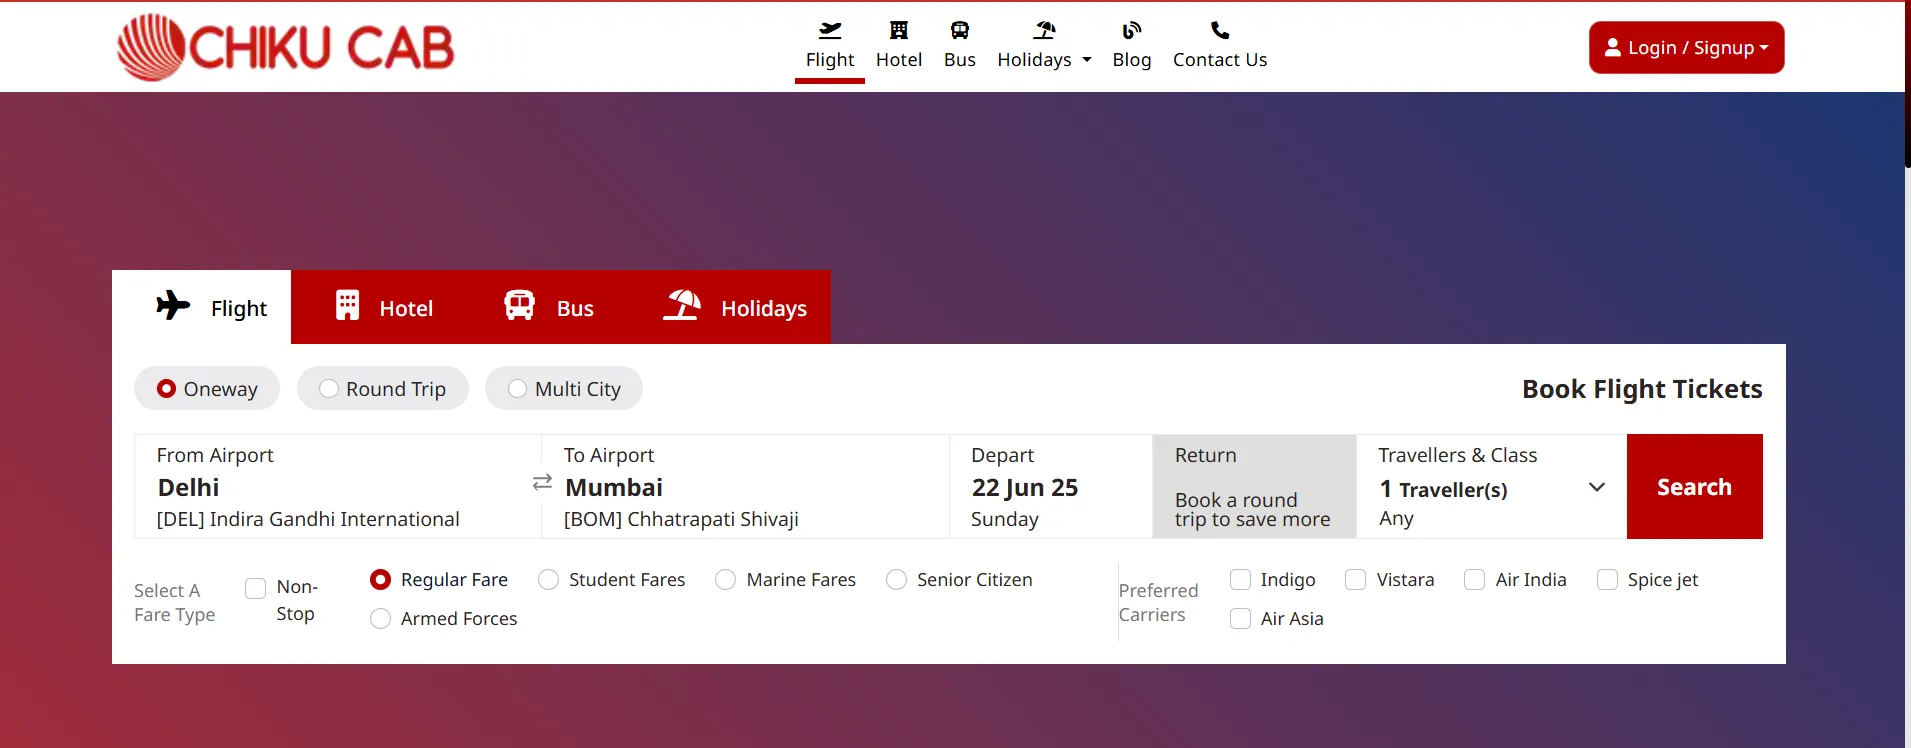Enable the Non-Stop checkbox
Screen dimensions: 1911x748
[256, 588]
